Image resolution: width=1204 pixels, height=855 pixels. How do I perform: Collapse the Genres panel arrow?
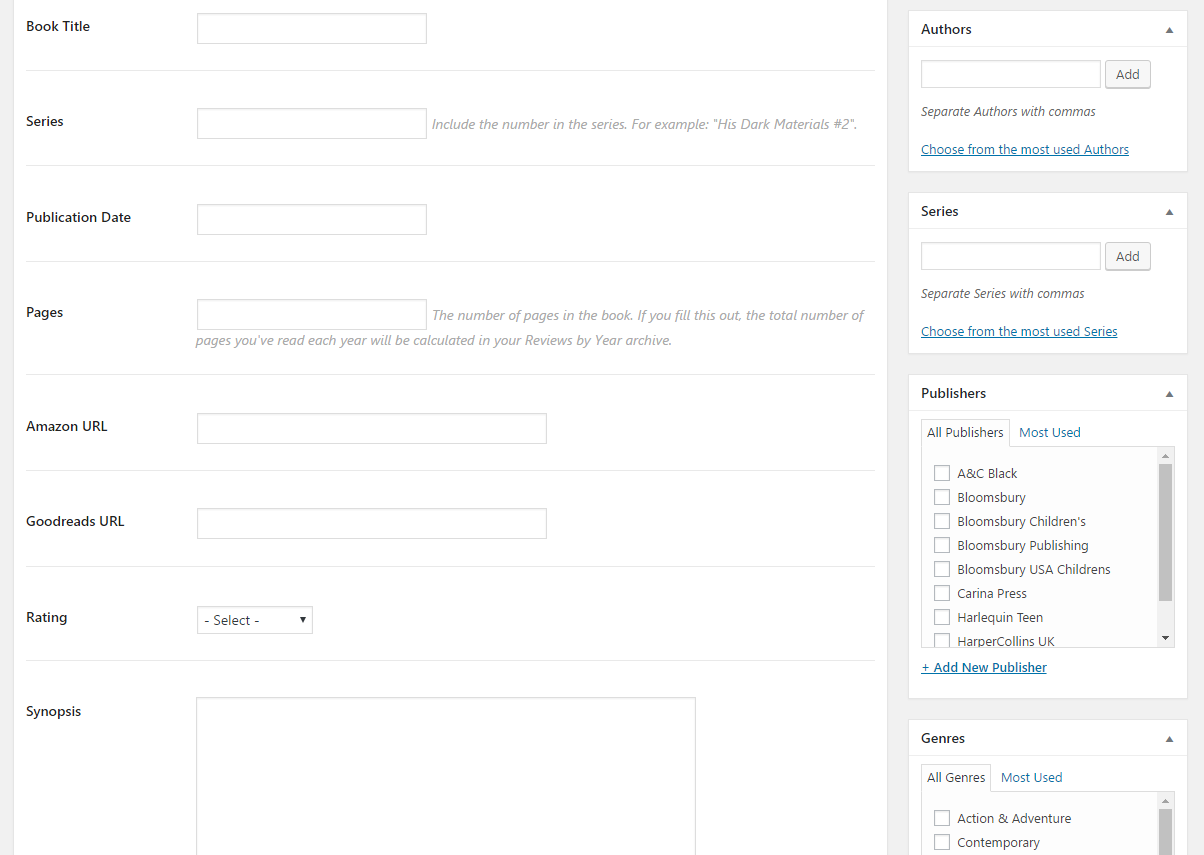(x=1169, y=739)
